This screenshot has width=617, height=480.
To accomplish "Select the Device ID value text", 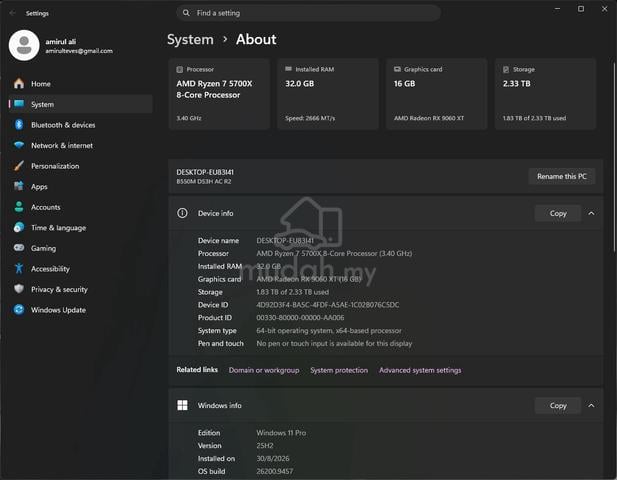I will click(328, 305).
